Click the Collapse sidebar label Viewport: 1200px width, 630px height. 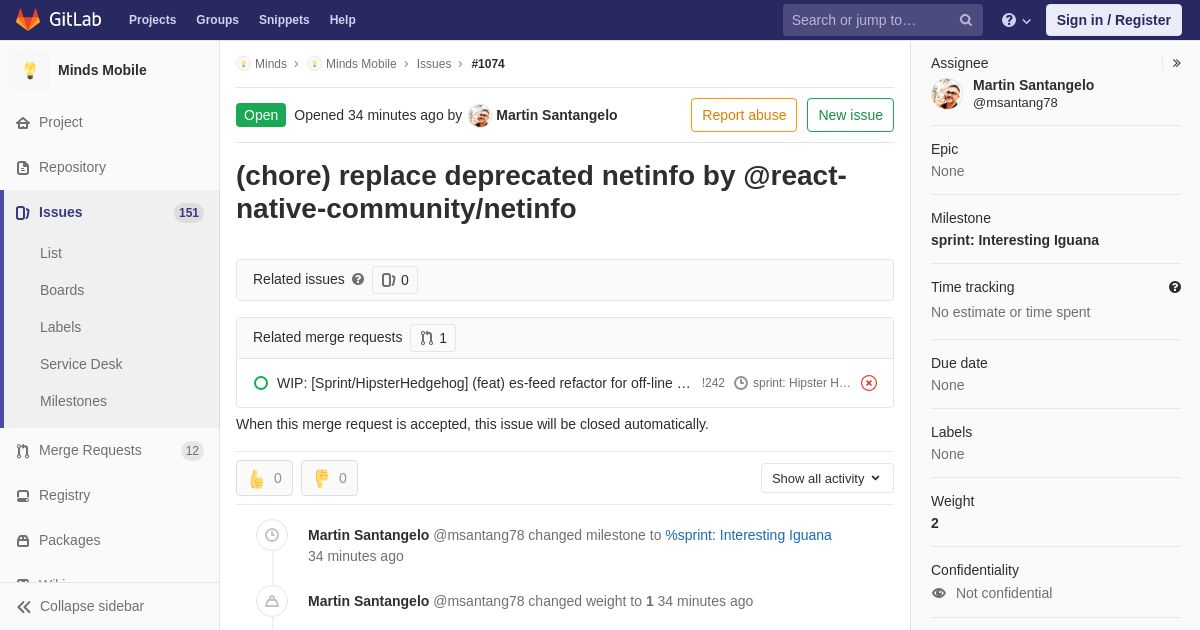(x=92, y=606)
